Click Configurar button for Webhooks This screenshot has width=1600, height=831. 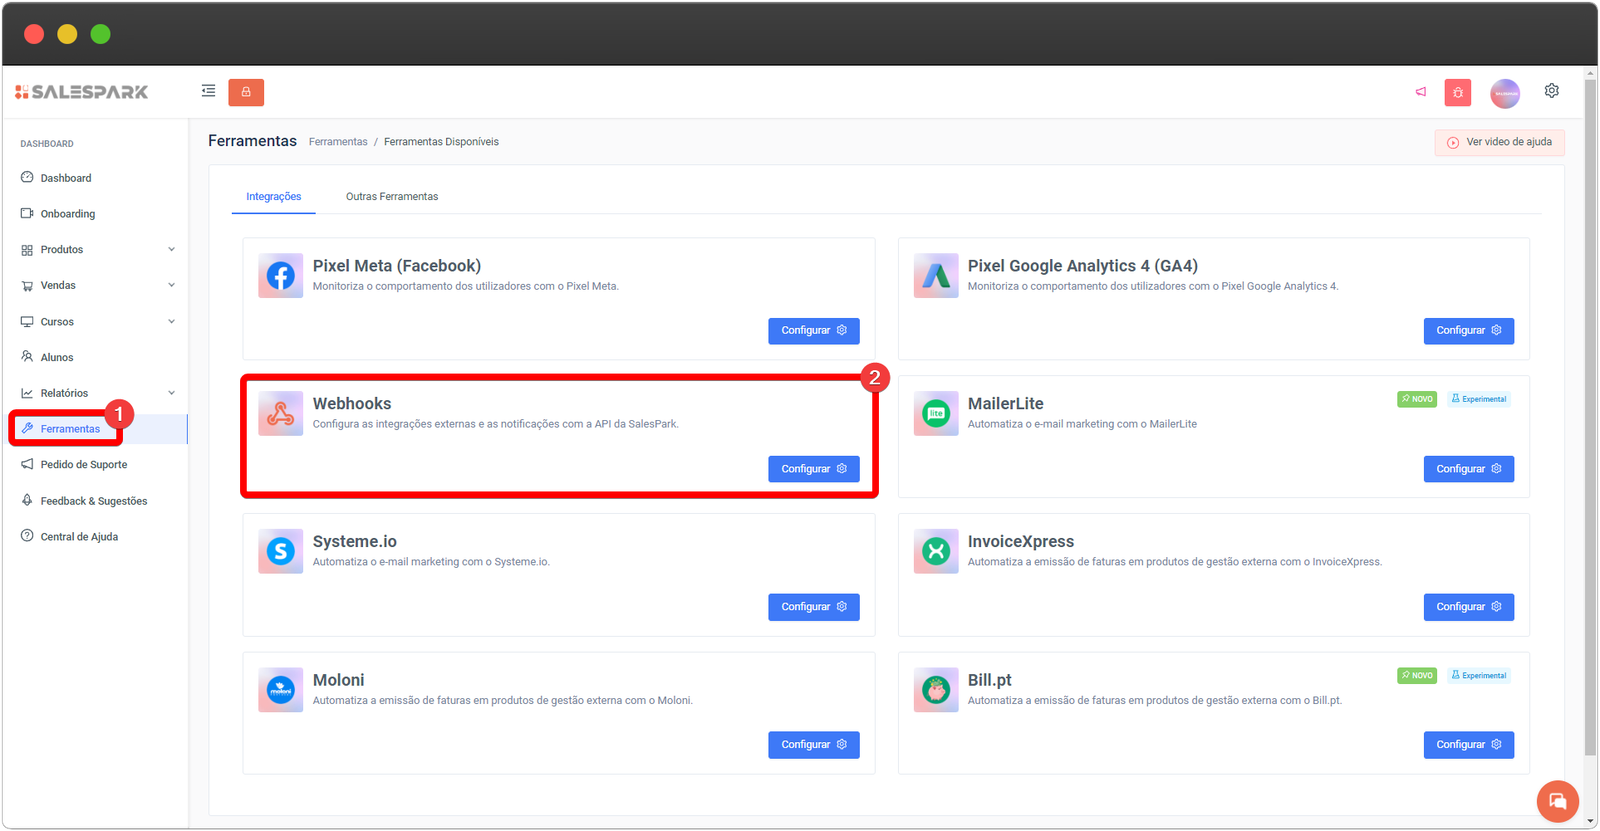(813, 469)
